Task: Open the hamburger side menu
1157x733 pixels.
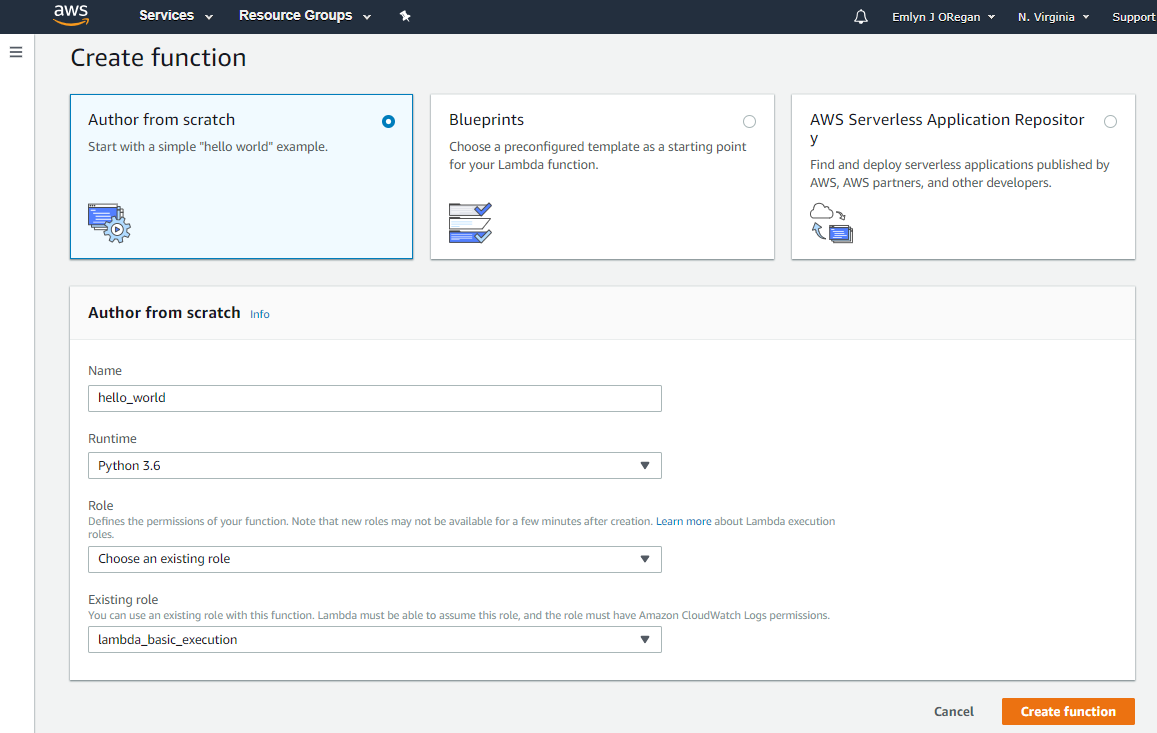Action: point(15,52)
